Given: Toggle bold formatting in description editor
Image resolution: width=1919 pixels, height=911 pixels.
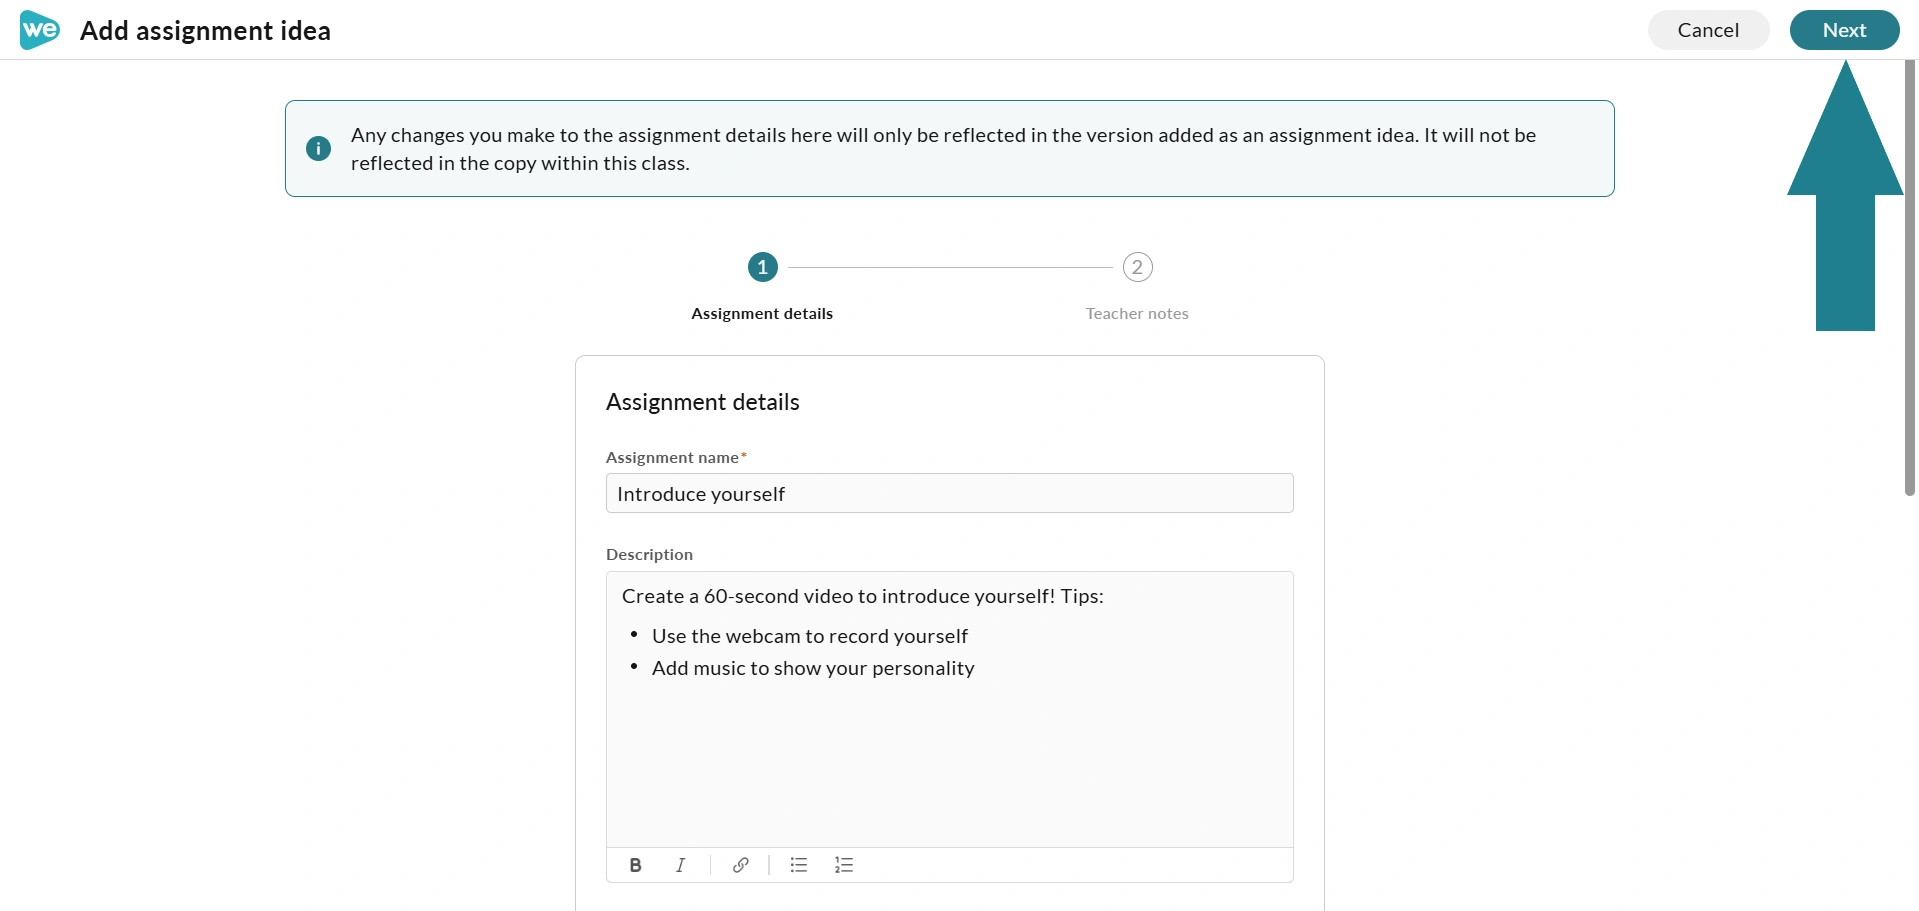Looking at the screenshot, I should (636, 865).
